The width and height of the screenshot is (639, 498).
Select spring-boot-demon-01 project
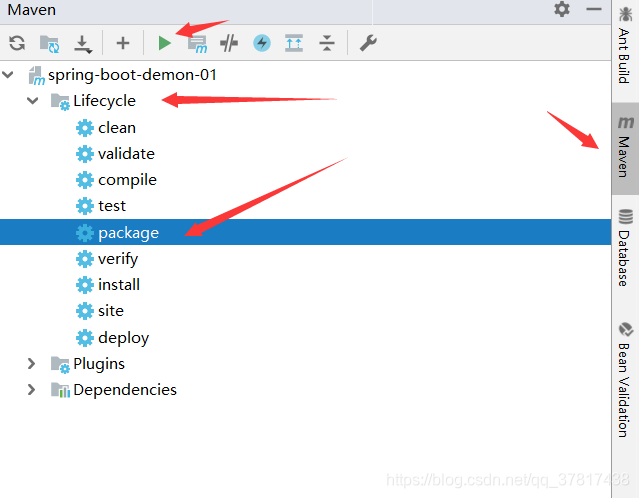(x=306, y=75)
